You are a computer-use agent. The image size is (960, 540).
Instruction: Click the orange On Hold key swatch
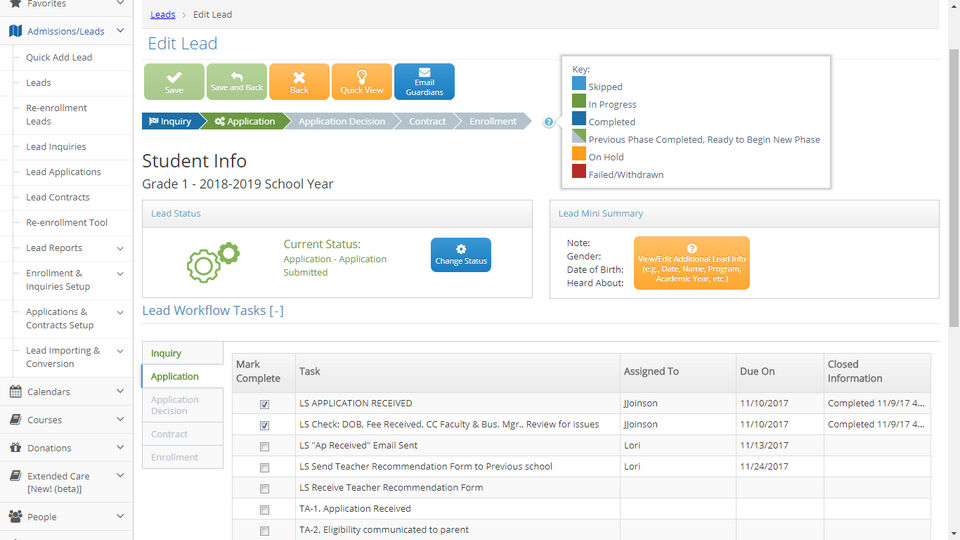[579, 154]
